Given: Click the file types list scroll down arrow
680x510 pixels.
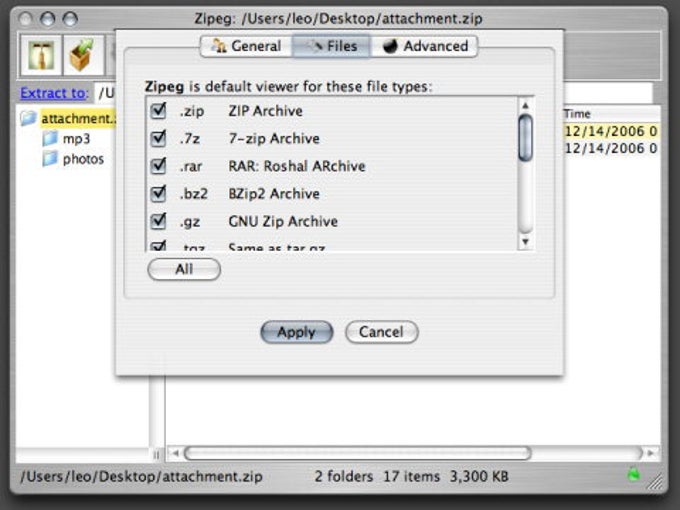Looking at the screenshot, I should (x=525, y=242).
